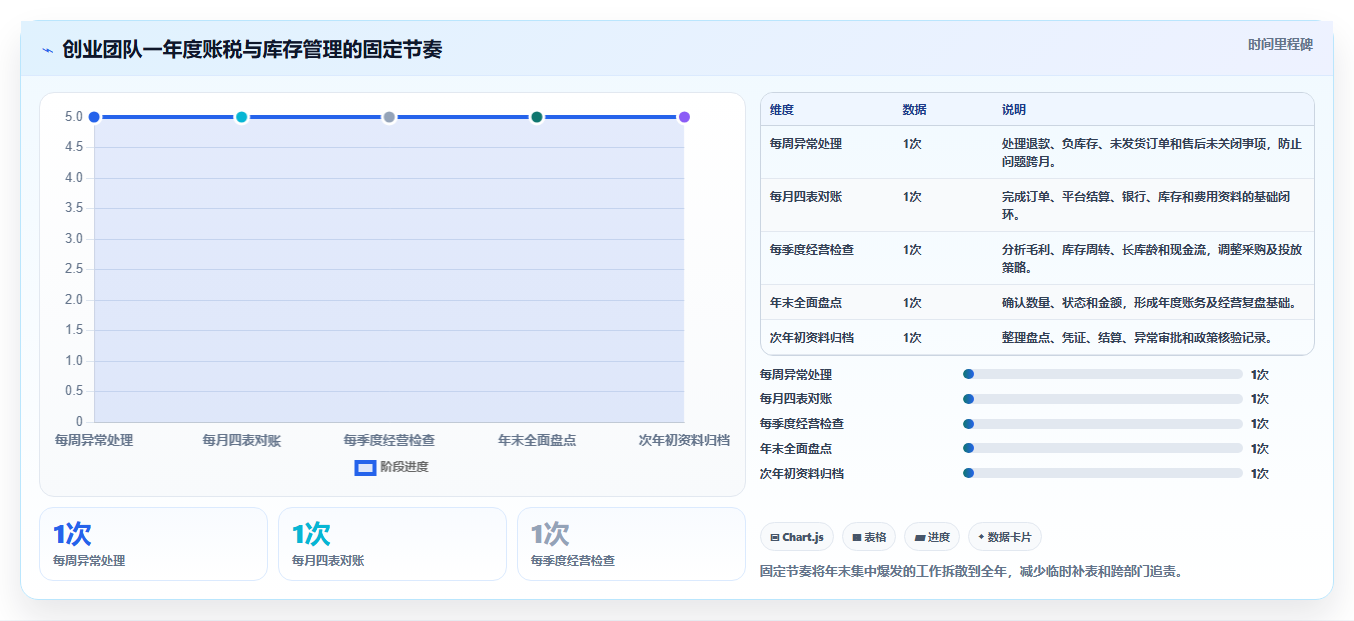Click the 表格 tag pill
Screen dimensions: 1354x621
[x=869, y=537]
